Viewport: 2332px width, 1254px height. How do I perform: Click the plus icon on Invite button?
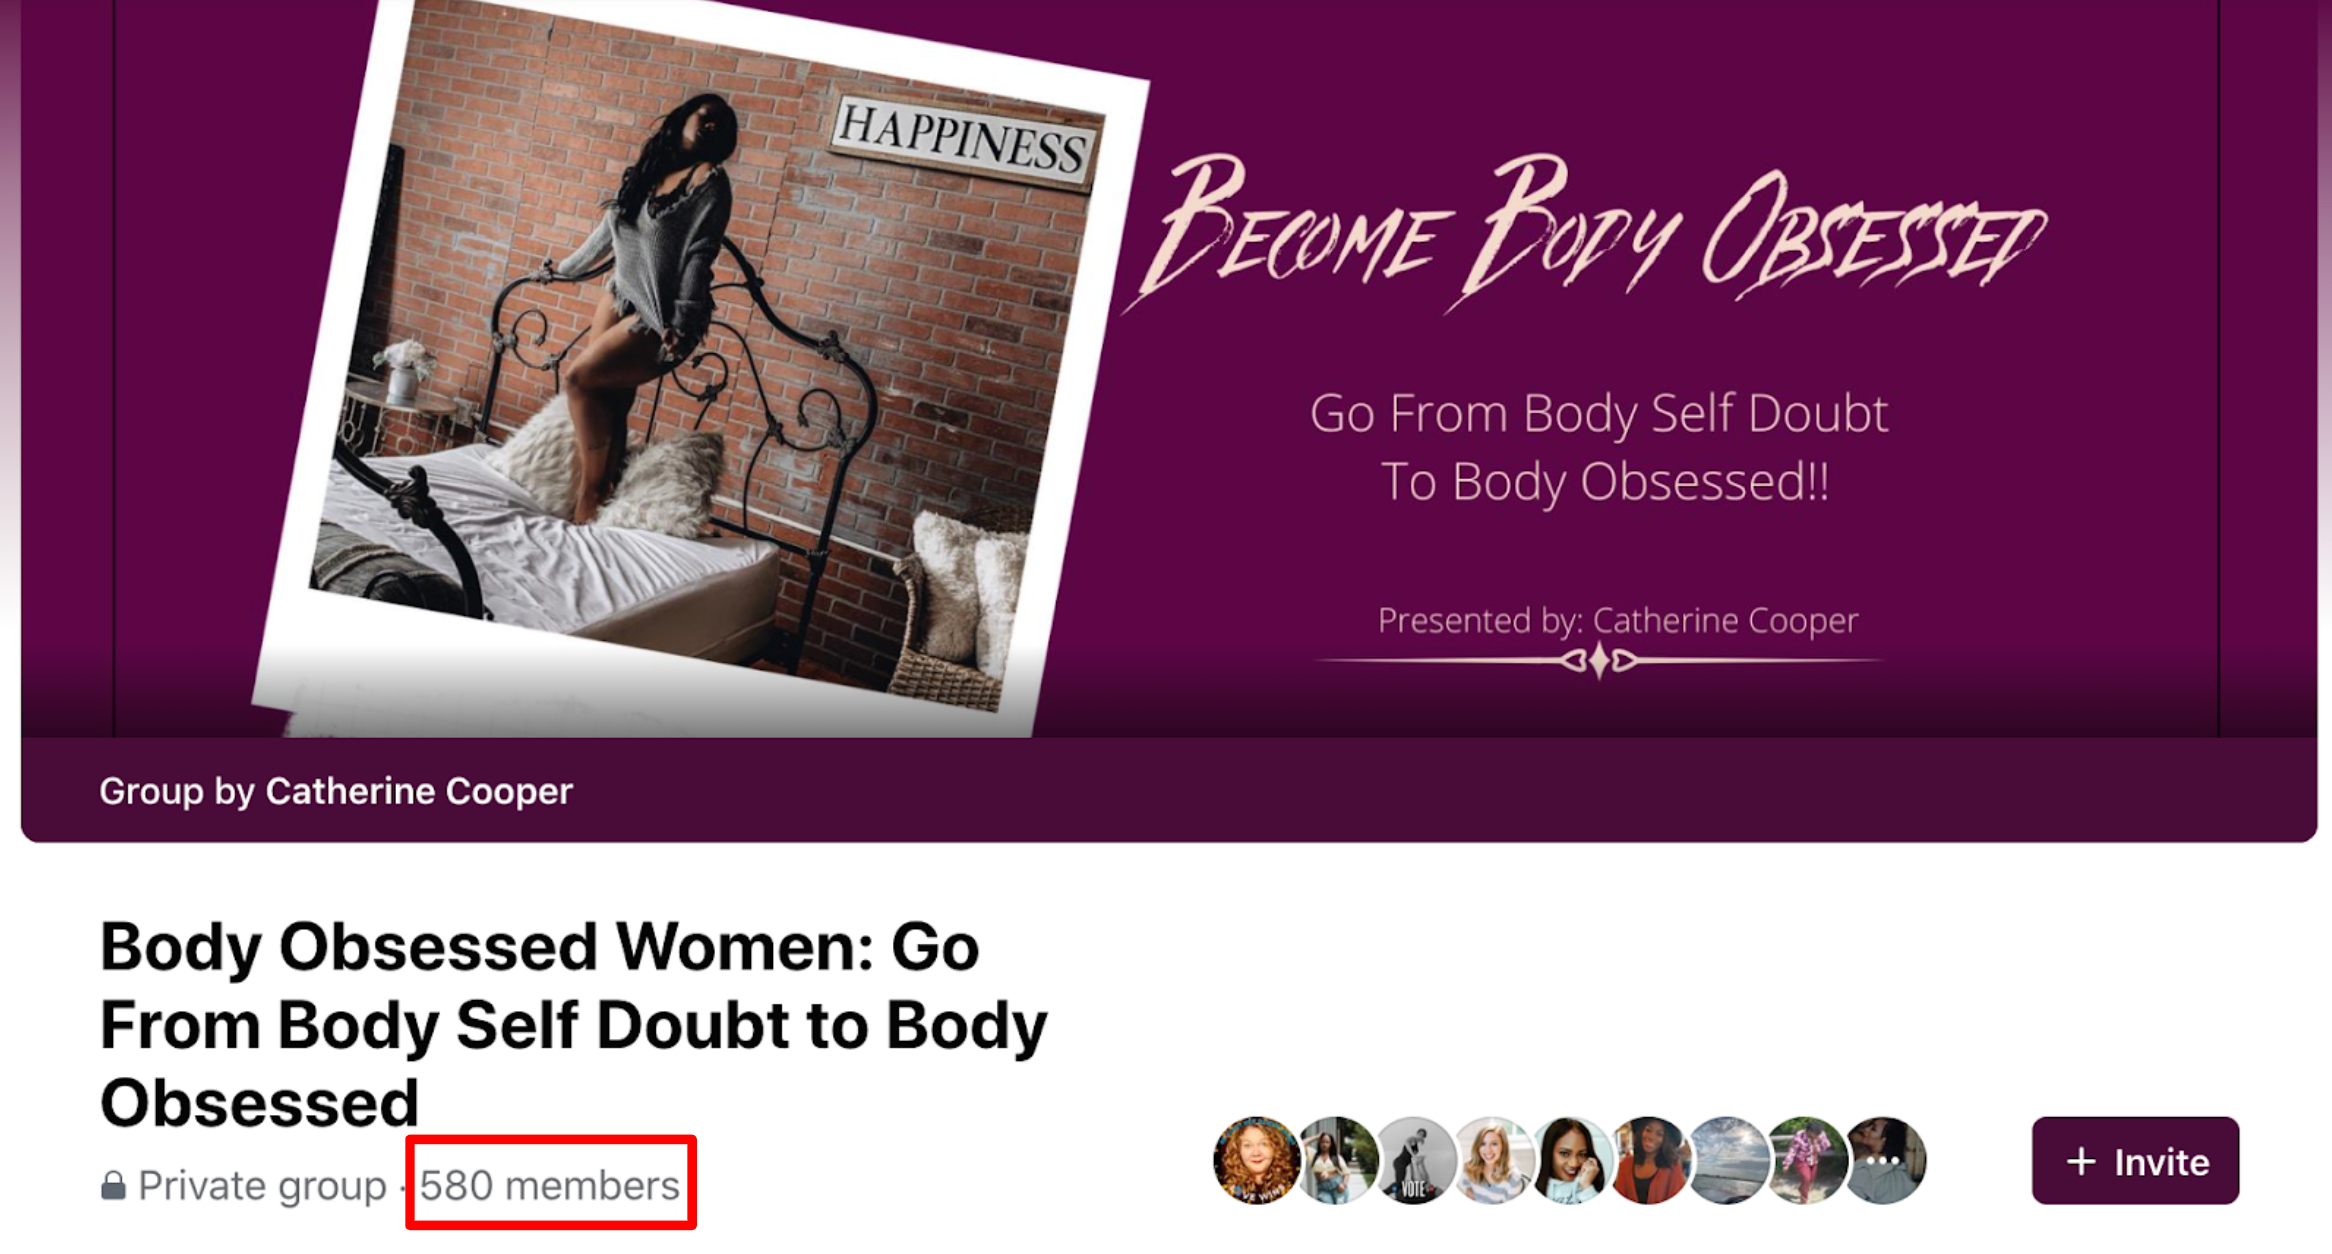point(2081,1161)
